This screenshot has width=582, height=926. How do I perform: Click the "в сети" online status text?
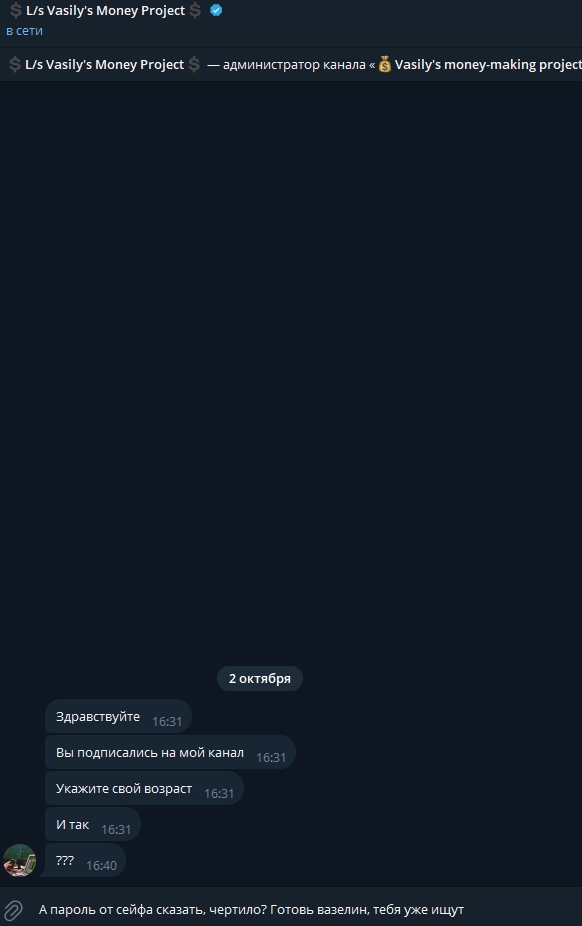24,31
